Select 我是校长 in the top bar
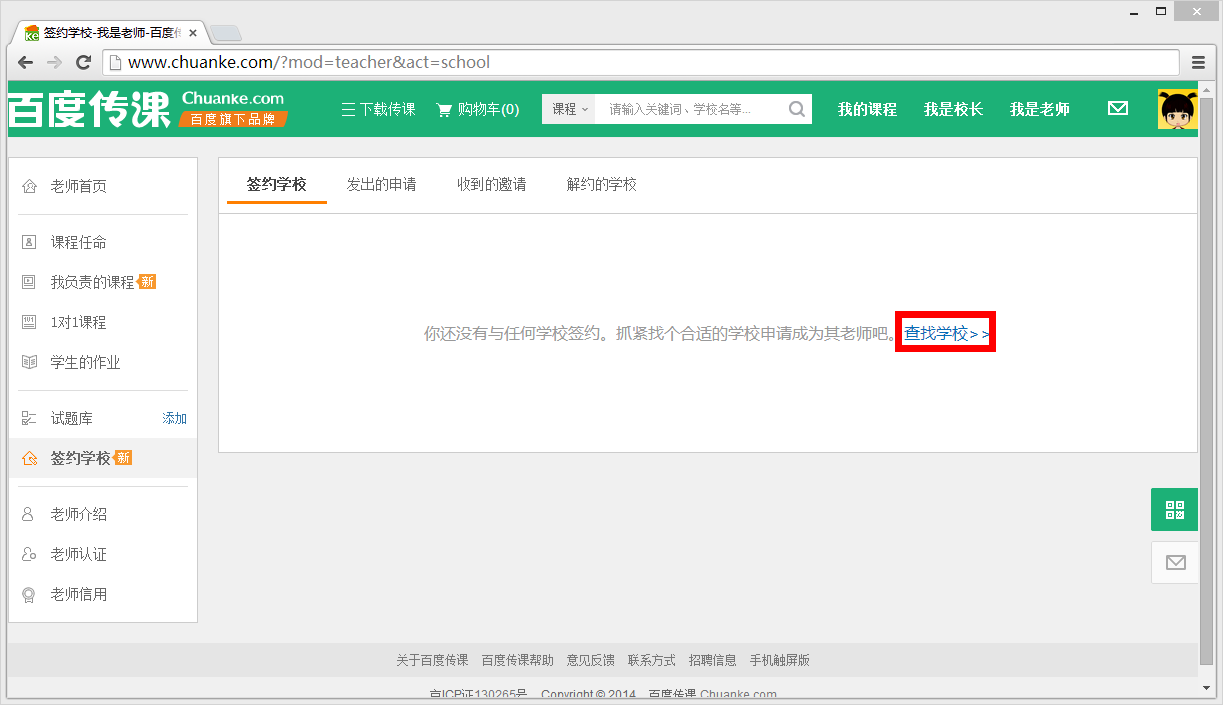The width and height of the screenshot is (1223, 705). point(953,109)
